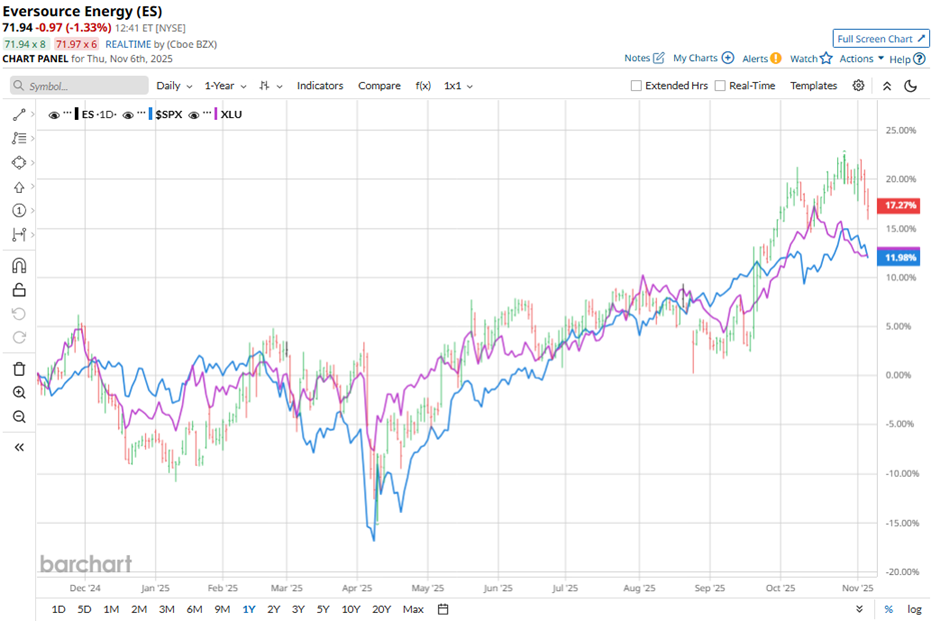Click the Full Screen Chart button
The height and width of the screenshot is (621, 940).
881,38
